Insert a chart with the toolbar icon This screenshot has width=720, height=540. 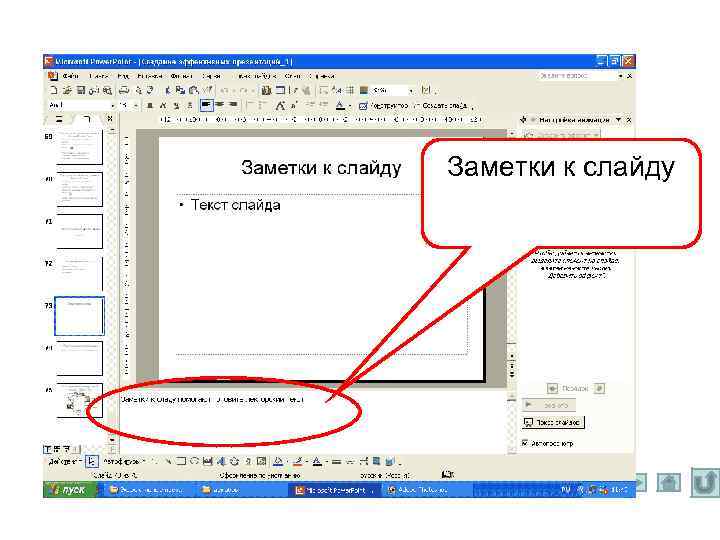[266, 90]
